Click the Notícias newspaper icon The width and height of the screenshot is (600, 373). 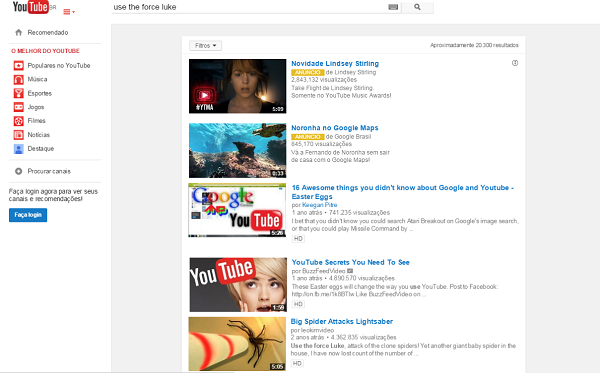18,135
